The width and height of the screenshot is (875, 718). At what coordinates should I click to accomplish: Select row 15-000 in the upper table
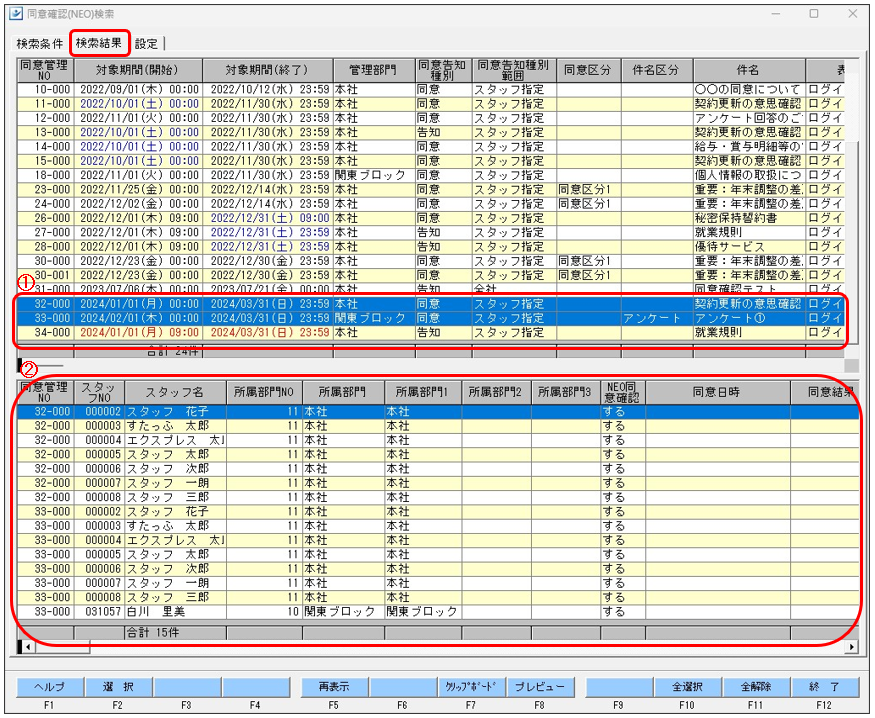[x=430, y=161]
